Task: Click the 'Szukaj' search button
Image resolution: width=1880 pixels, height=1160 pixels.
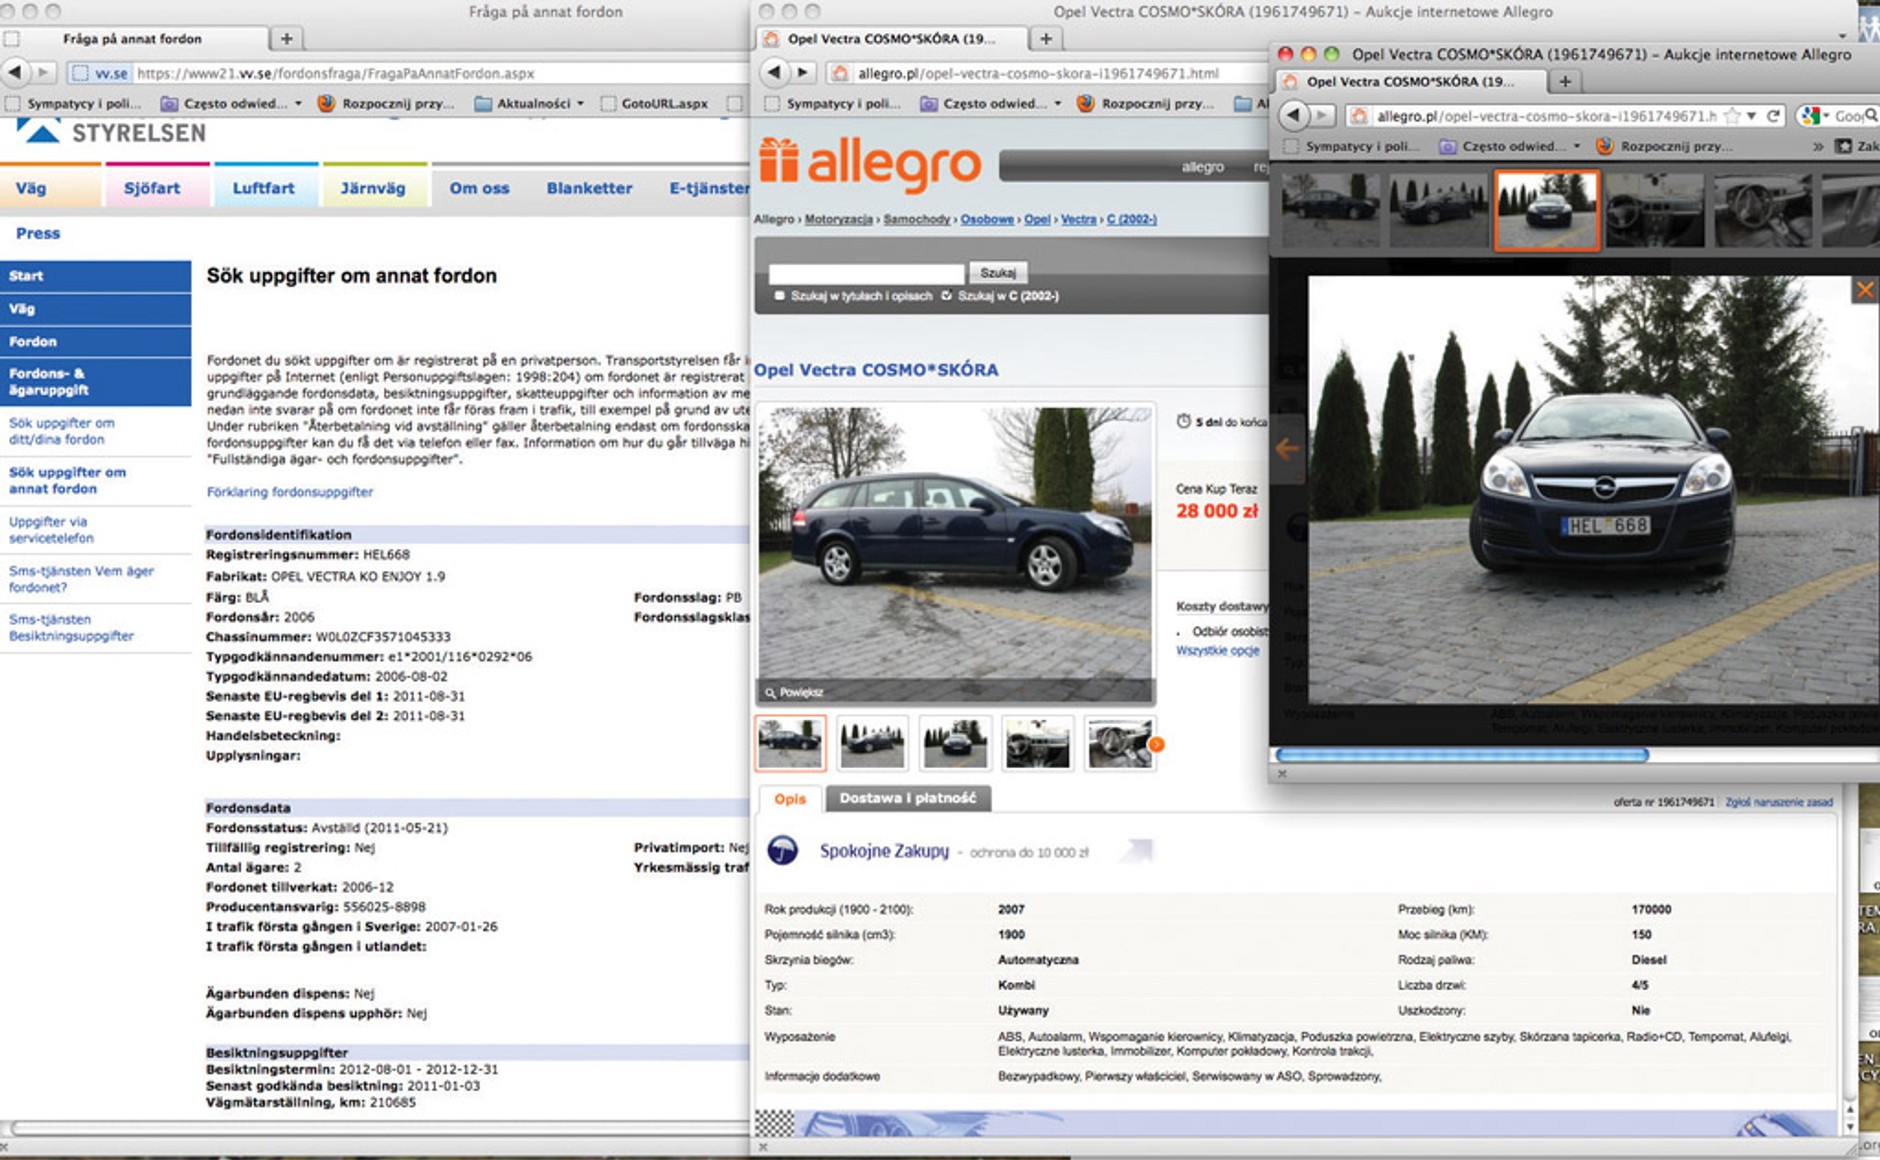Action: [x=997, y=272]
